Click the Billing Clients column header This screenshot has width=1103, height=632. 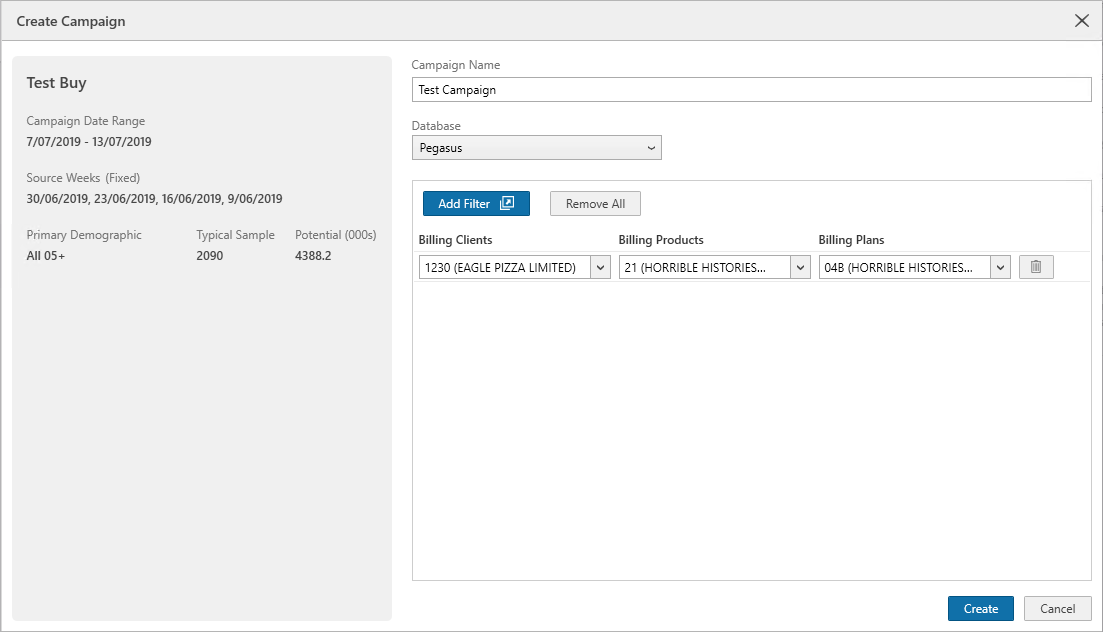[x=455, y=240]
